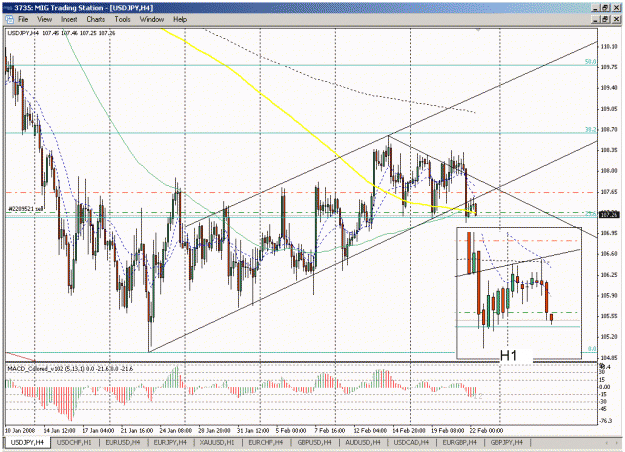This screenshot has height=452, width=625.
Task: Click the chart shift marker triangle
Action: (478, 29)
